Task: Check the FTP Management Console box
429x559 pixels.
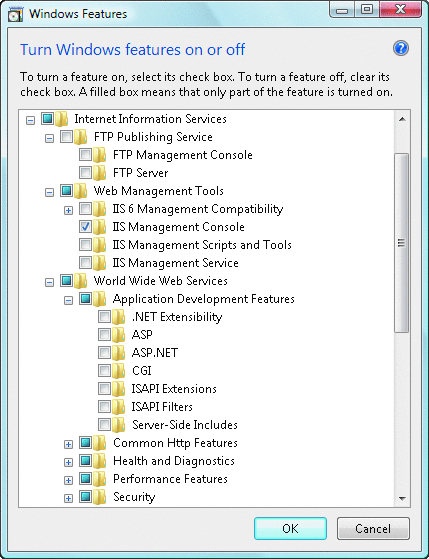Action: [x=85, y=154]
